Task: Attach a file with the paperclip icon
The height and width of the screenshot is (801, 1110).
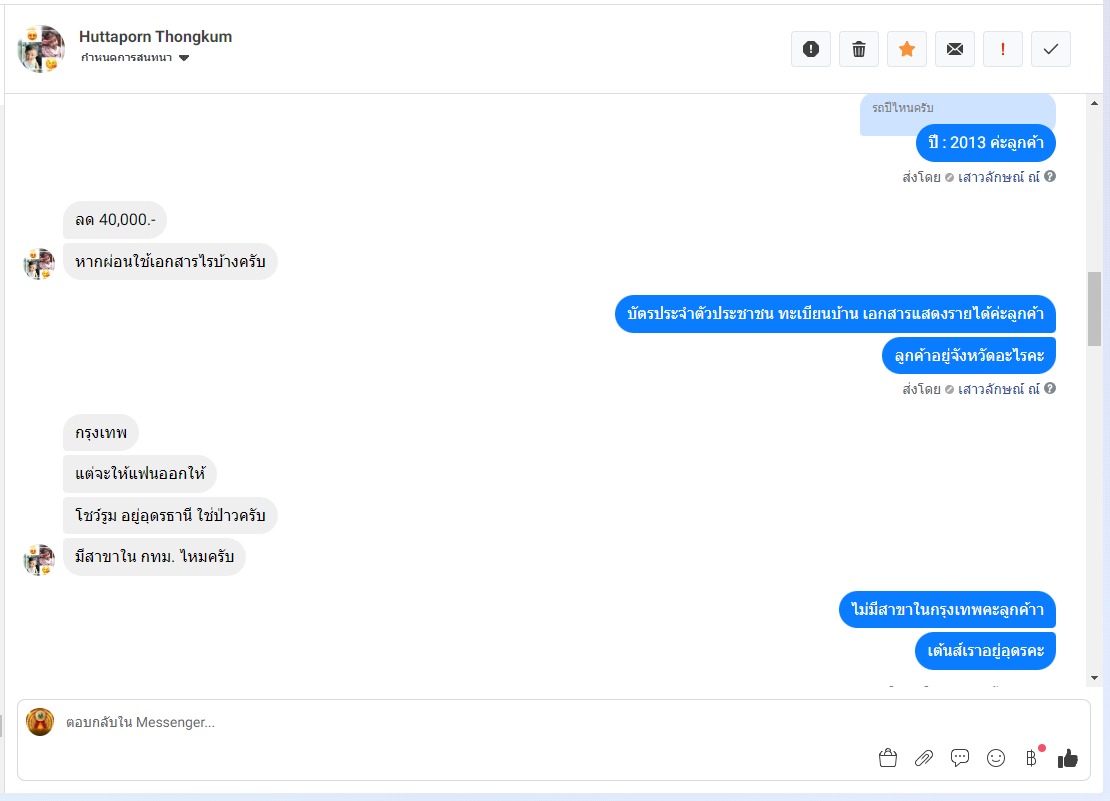Action: (x=924, y=759)
